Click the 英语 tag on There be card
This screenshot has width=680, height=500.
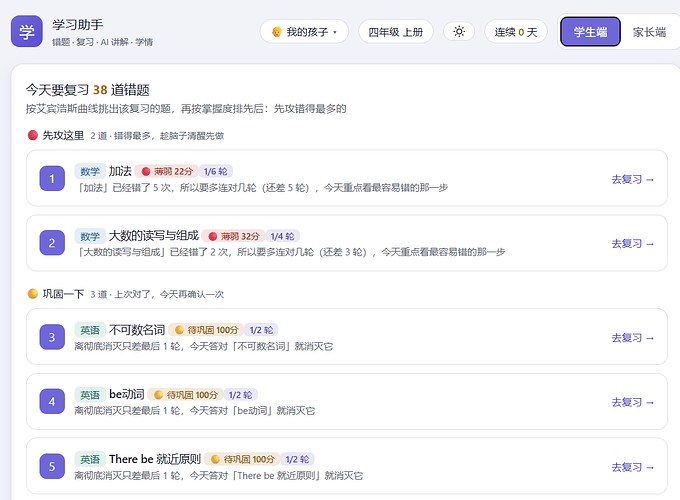(x=90, y=459)
